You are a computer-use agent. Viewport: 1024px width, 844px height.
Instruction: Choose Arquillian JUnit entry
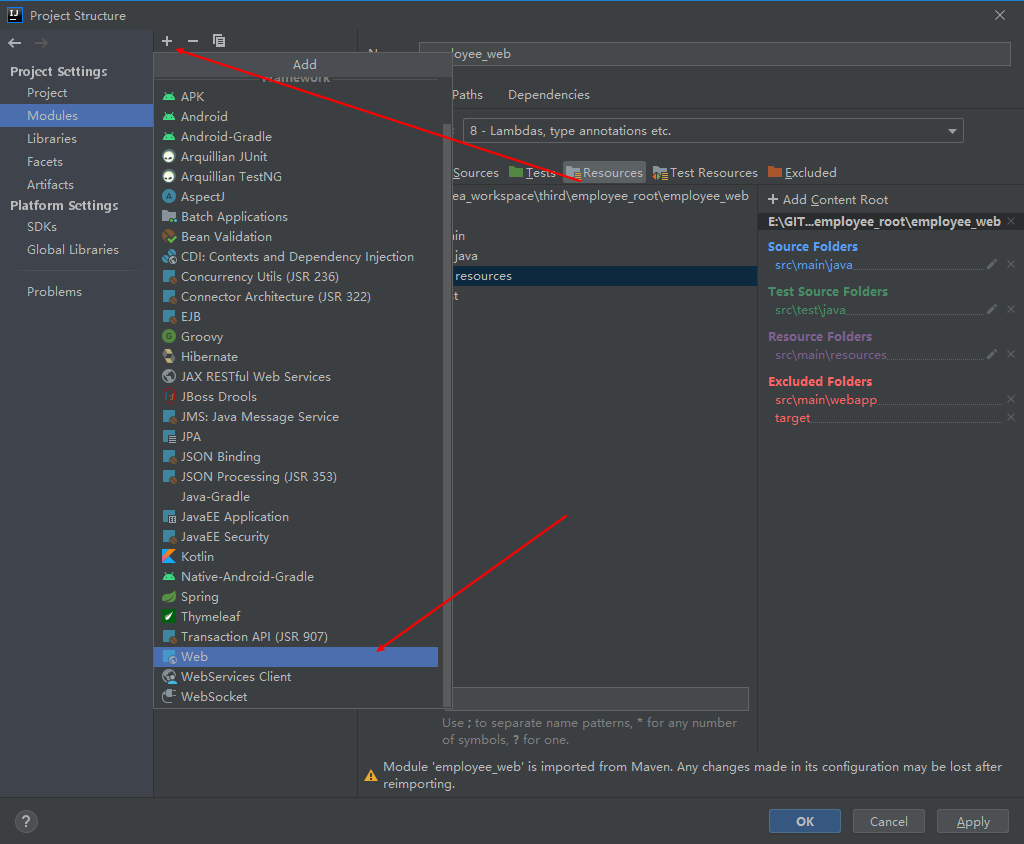point(296,157)
